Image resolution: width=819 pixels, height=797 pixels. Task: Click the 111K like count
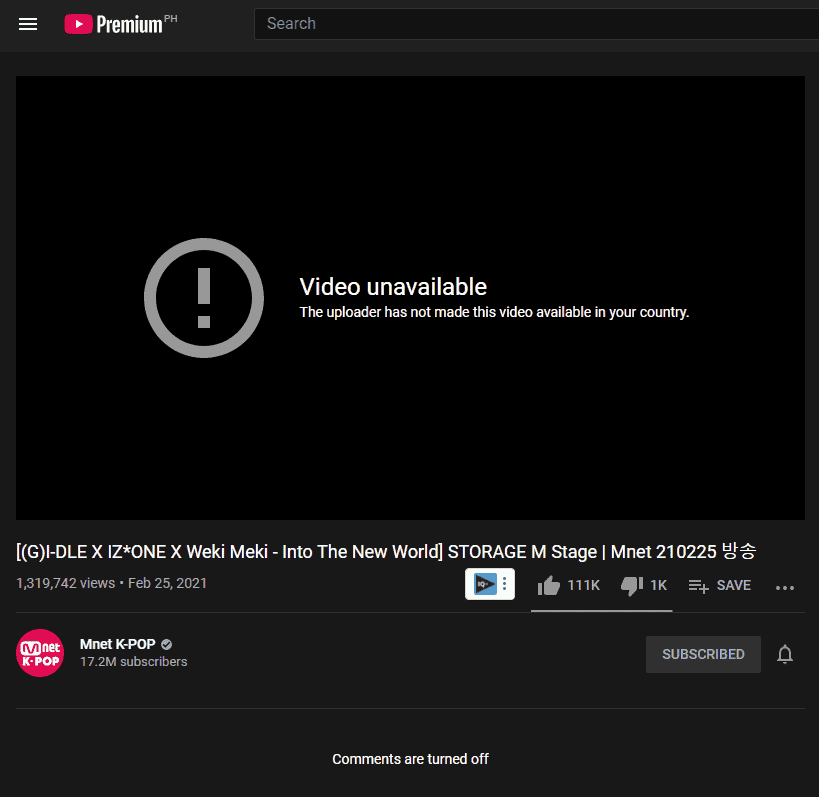point(583,585)
